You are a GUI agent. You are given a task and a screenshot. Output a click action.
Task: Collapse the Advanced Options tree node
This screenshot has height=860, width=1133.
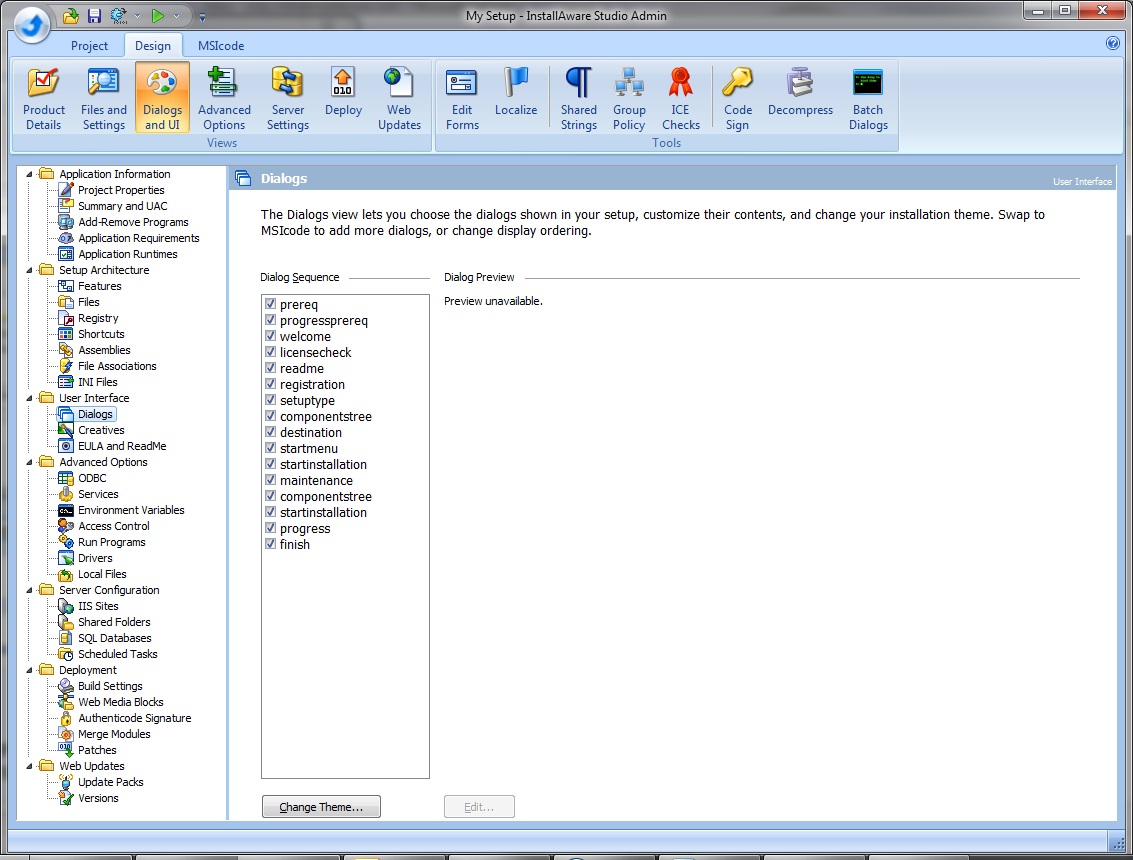(30, 463)
